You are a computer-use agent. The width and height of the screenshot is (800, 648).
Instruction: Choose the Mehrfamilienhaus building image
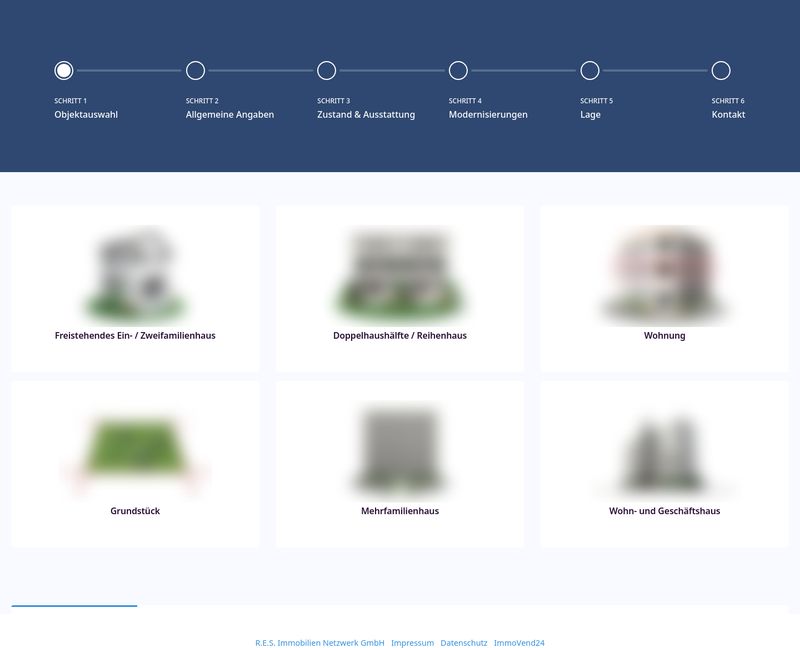tap(400, 451)
